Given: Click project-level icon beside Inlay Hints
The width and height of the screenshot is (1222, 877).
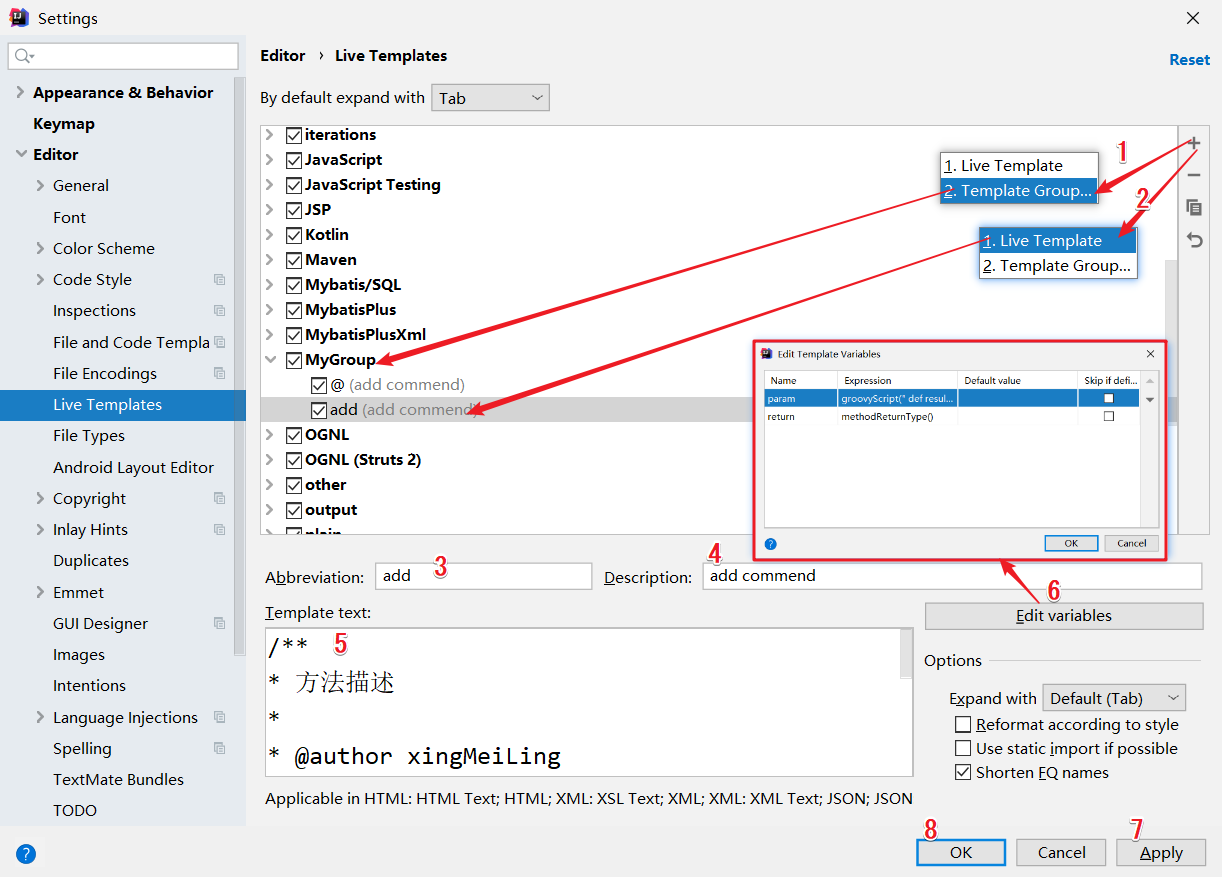Looking at the screenshot, I should pyautogui.click(x=219, y=529).
